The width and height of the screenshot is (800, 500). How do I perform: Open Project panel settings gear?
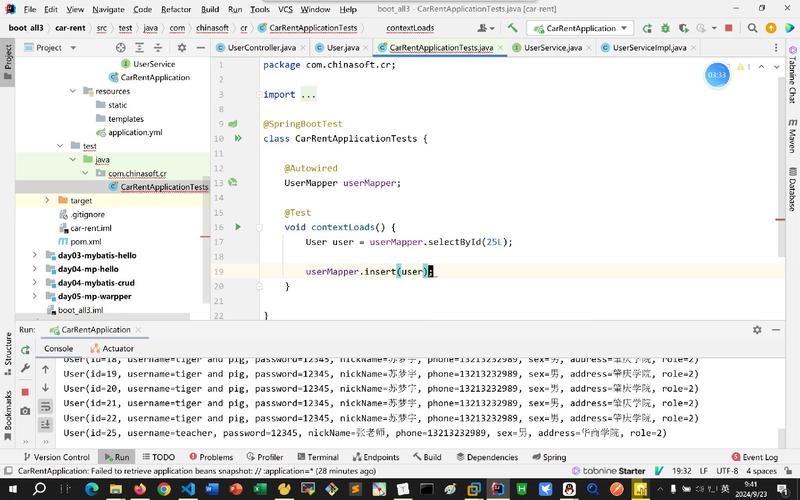pyautogui.click(x=182, y=47)
